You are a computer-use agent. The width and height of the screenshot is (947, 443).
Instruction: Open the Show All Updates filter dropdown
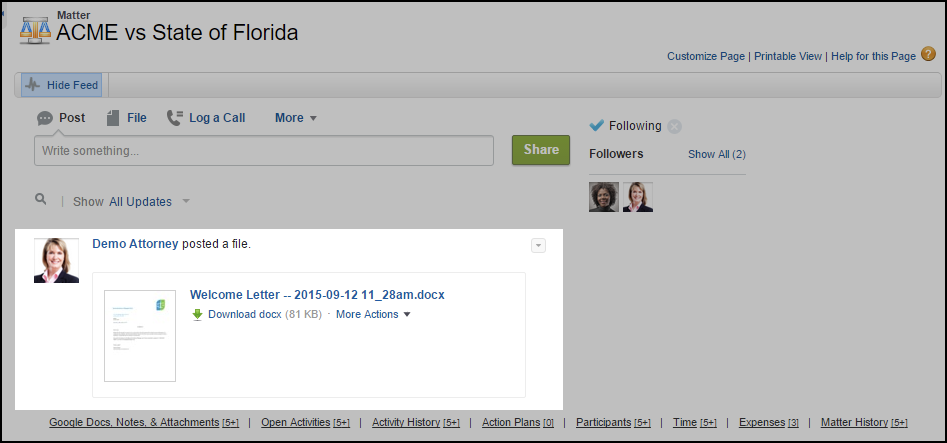(x=149, y=202)
